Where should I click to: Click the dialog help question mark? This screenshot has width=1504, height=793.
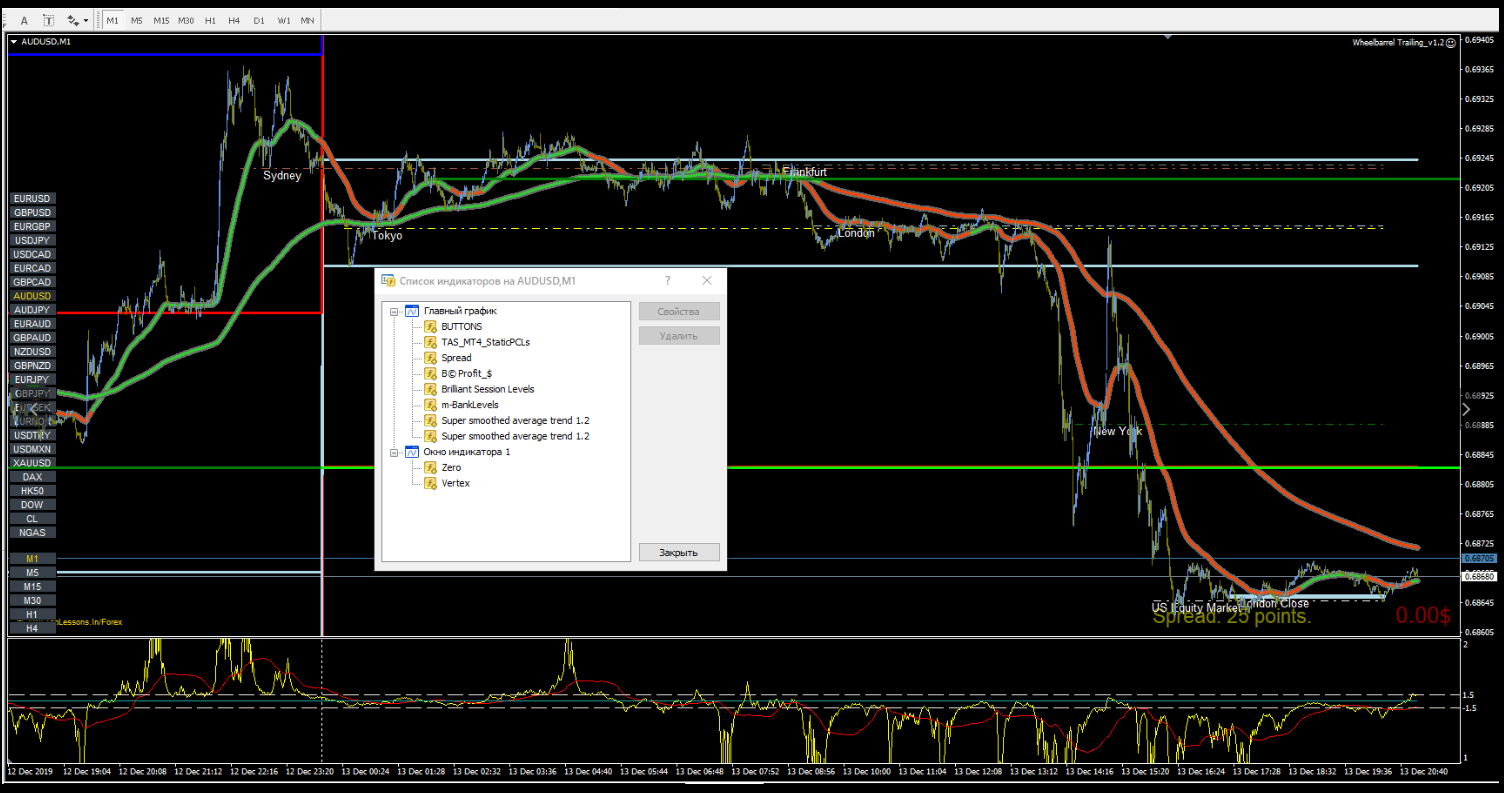(x=668, y=281)
